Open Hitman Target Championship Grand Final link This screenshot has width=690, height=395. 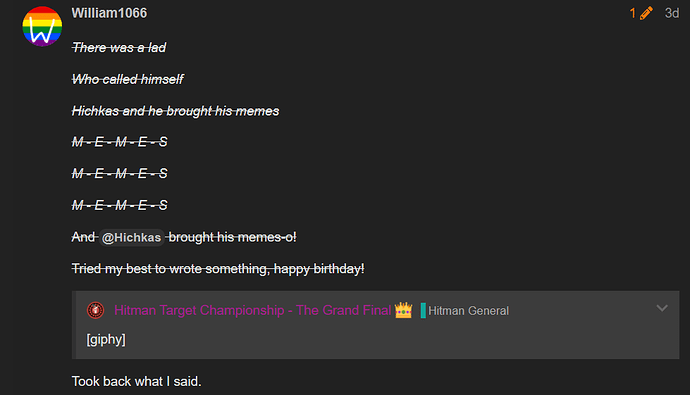click(x=253, y=311)
